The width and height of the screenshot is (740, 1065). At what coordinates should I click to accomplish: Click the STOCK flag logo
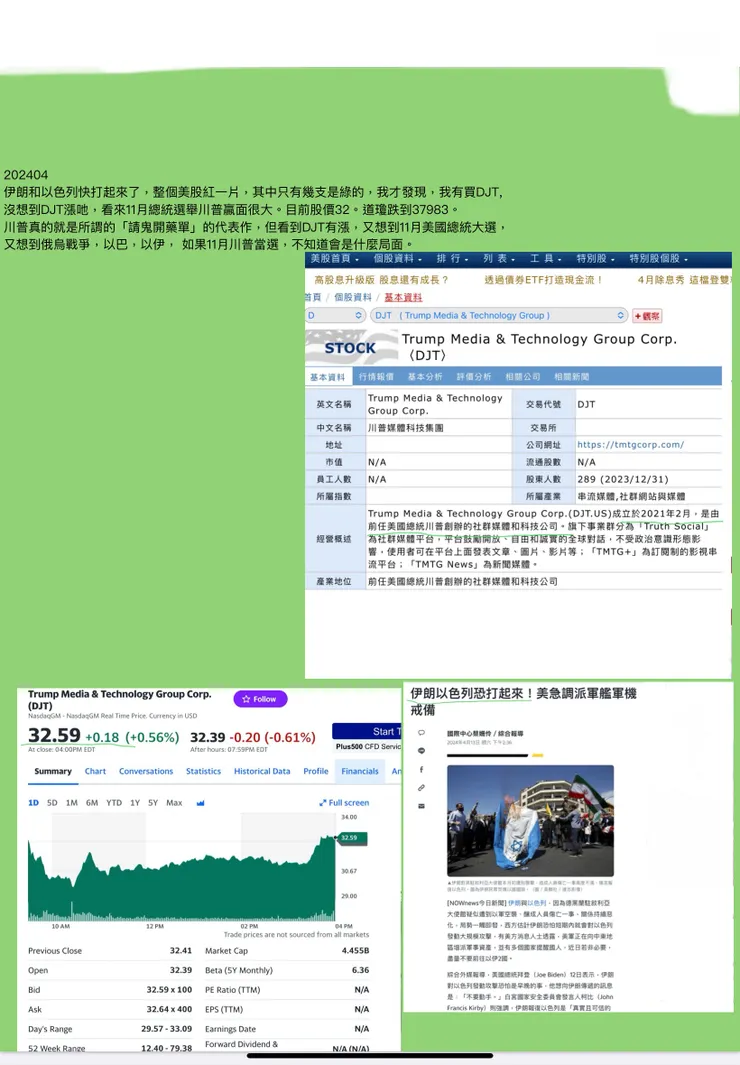pos(352,347)
